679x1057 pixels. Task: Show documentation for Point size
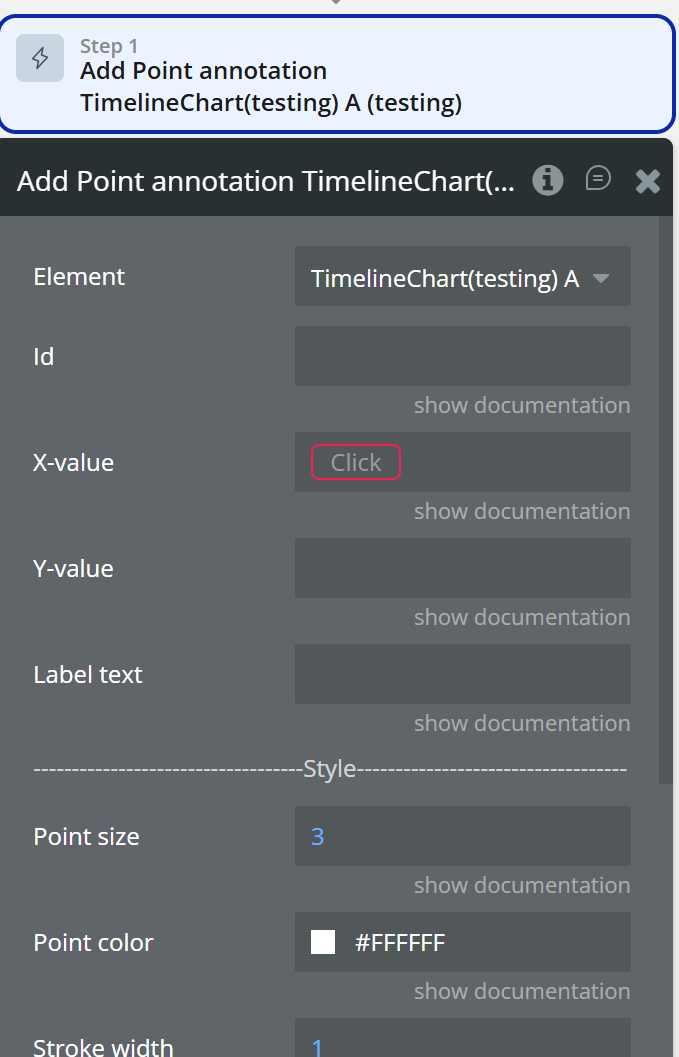point(522,885)
